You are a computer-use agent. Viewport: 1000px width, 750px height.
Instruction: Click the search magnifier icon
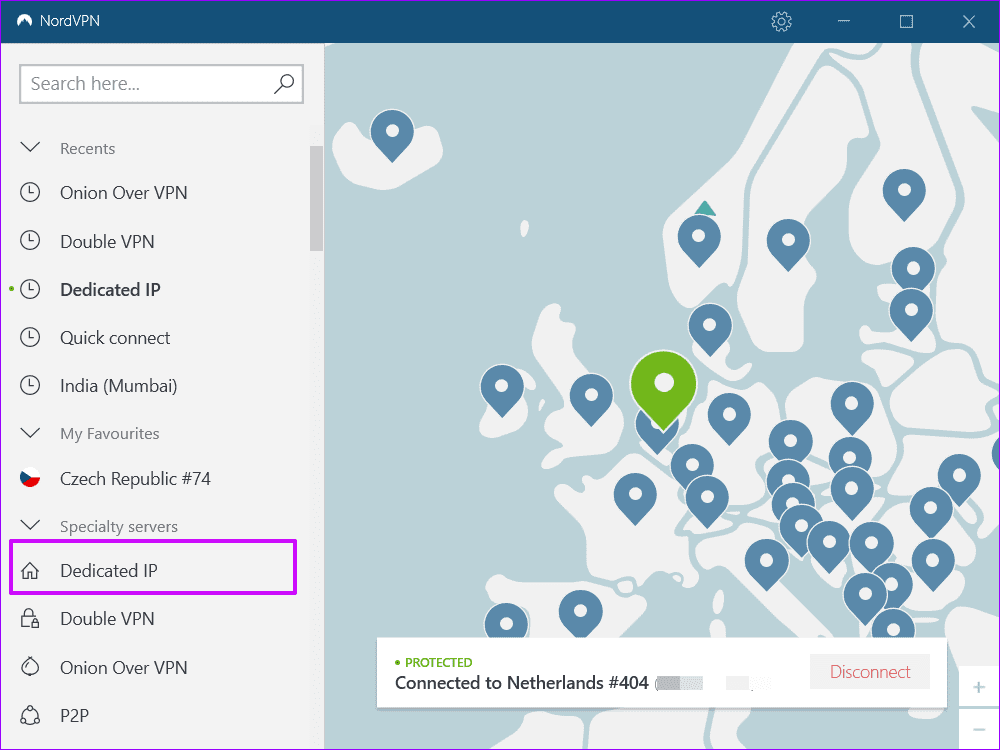tap(284, 84)
